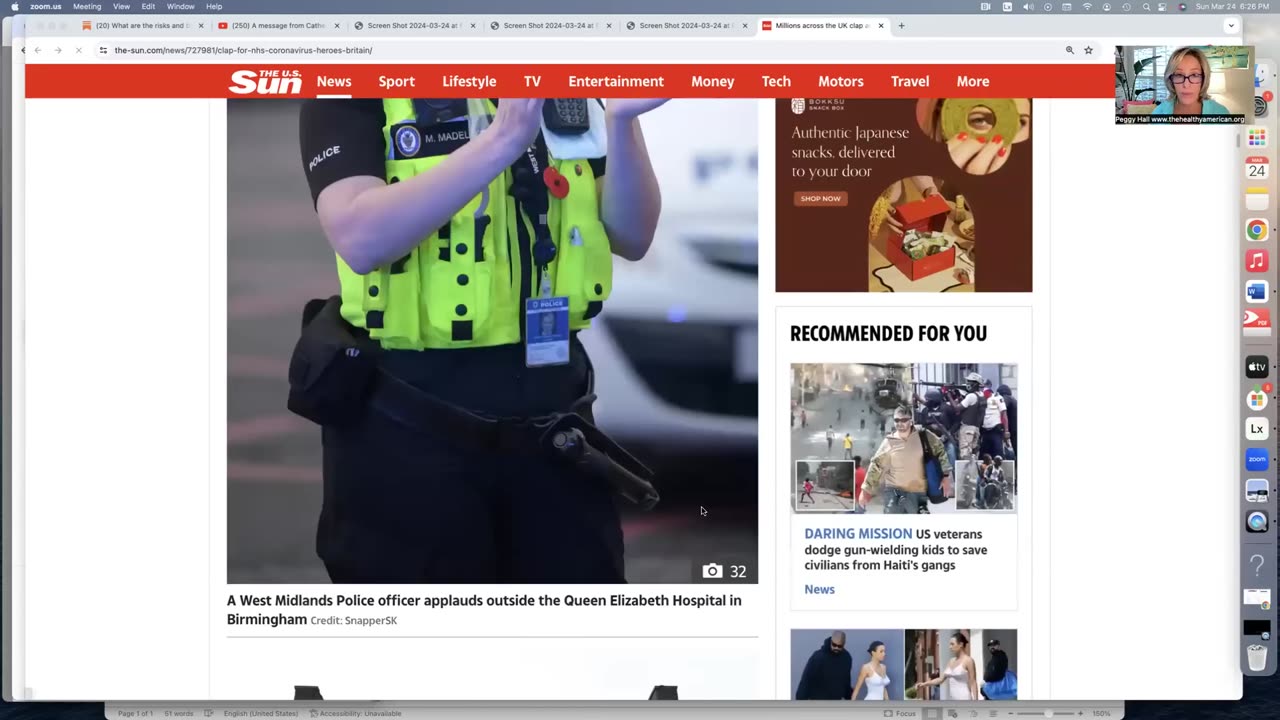Go to the Money section

click(713, 81)
